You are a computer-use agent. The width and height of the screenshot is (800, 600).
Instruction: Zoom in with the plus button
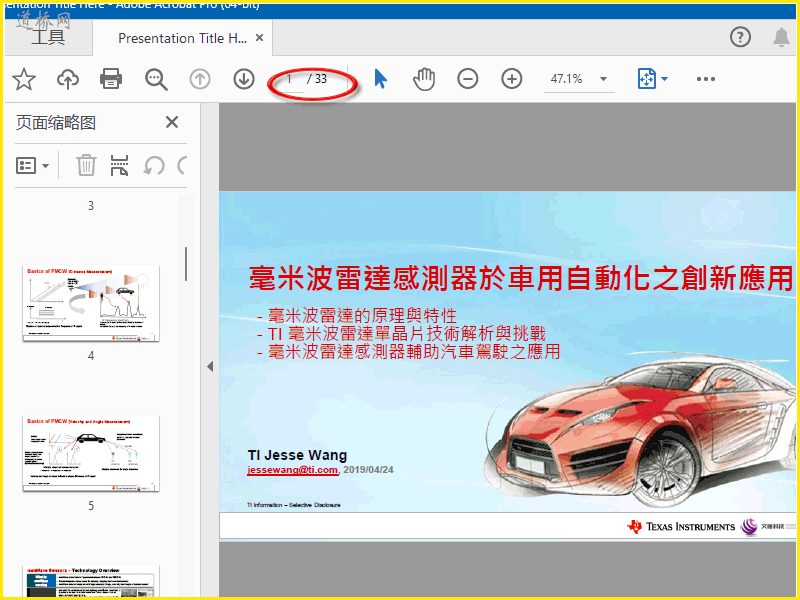512,79
